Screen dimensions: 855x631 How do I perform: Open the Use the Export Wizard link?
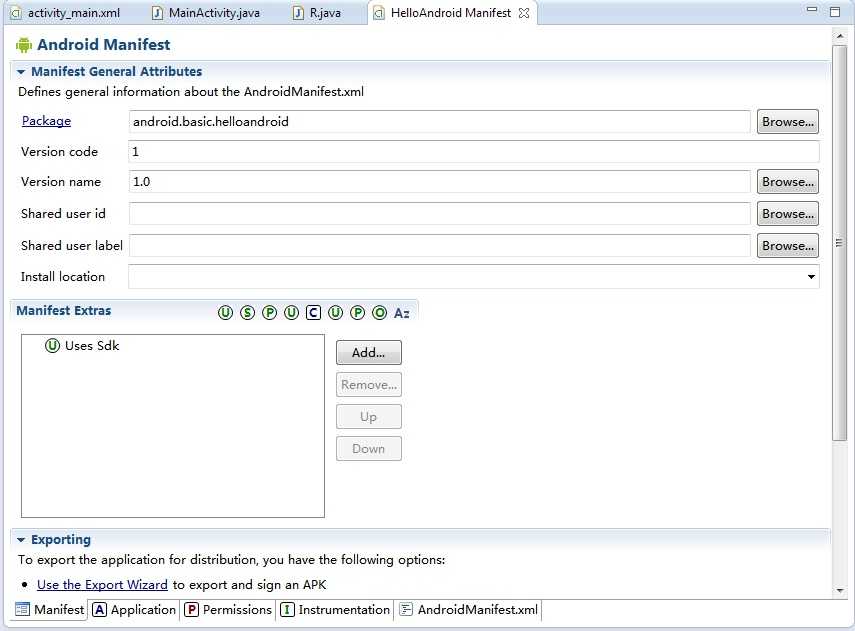tap(103, 585)
